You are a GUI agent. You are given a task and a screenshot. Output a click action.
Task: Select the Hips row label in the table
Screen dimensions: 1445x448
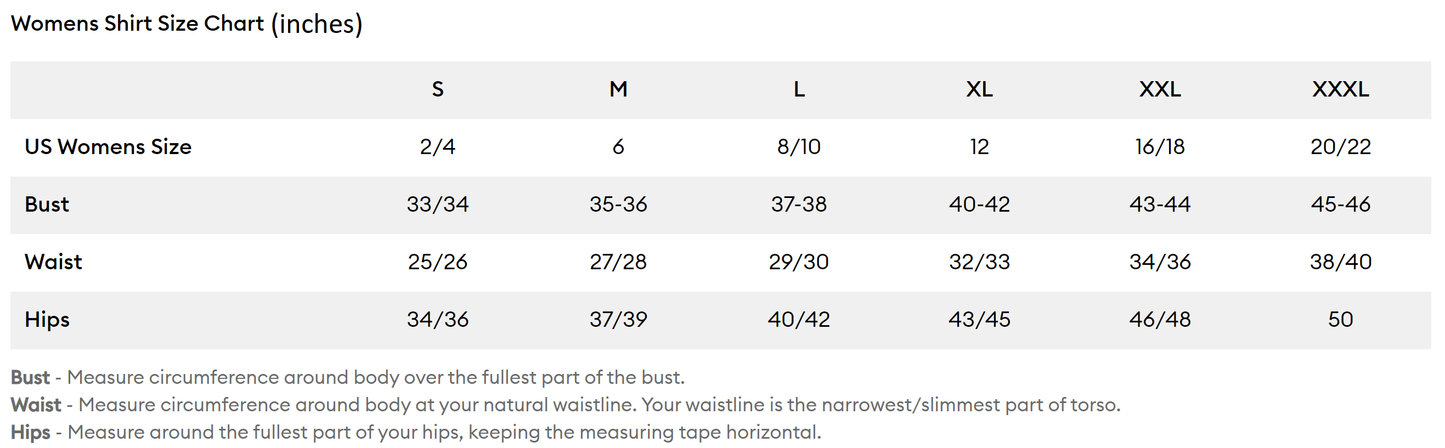point(47,320)
